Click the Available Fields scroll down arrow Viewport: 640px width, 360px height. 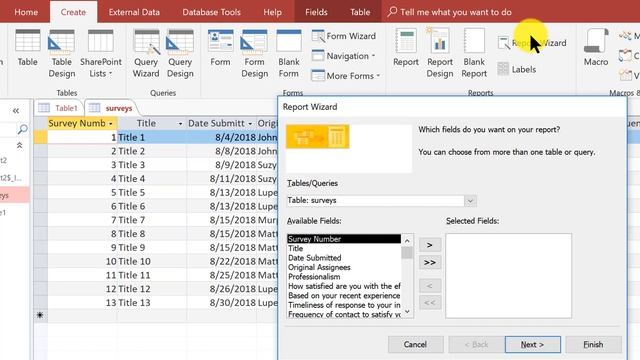point(407,311)
